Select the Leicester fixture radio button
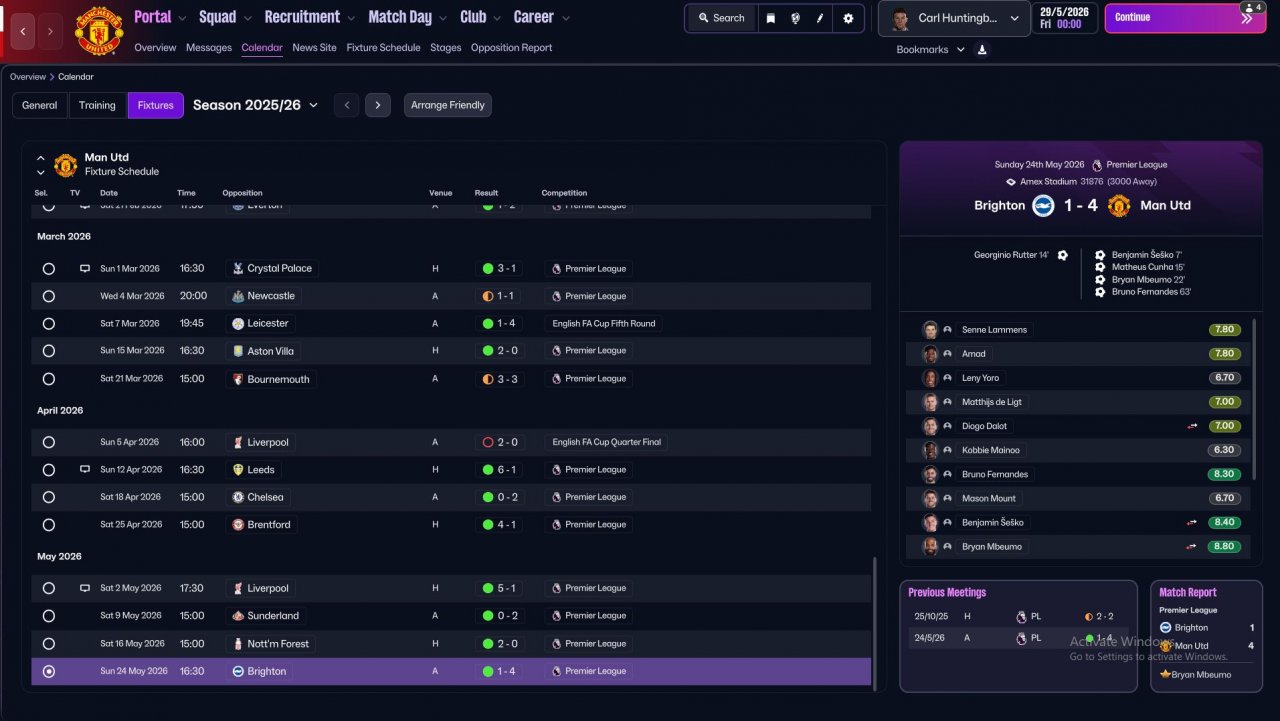Image resolution: width=1280 pixels, height=721 pixels. coord(49,324)
